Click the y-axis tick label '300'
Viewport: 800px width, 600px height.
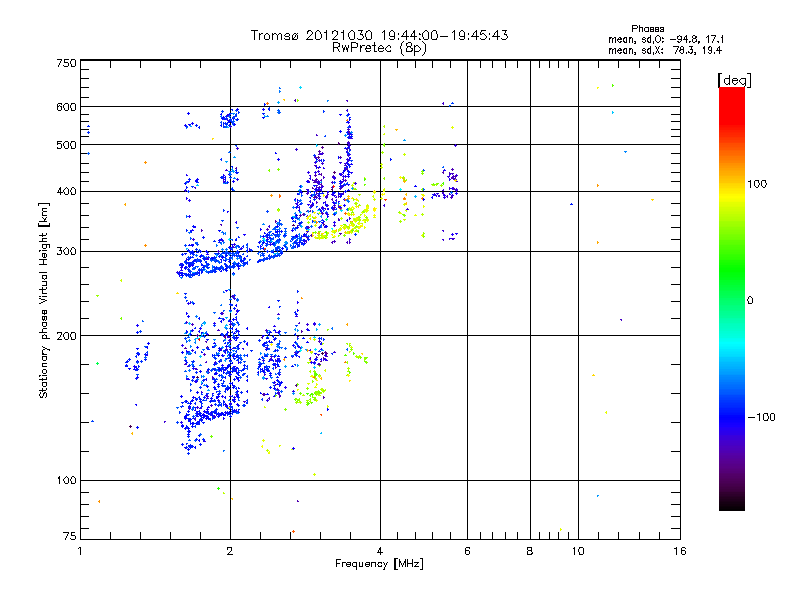click(x=66, y=252)
